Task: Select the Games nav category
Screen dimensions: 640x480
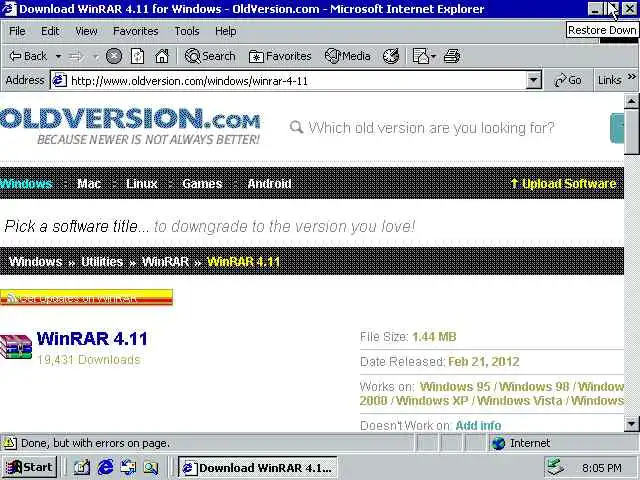Action: [202, 184]
